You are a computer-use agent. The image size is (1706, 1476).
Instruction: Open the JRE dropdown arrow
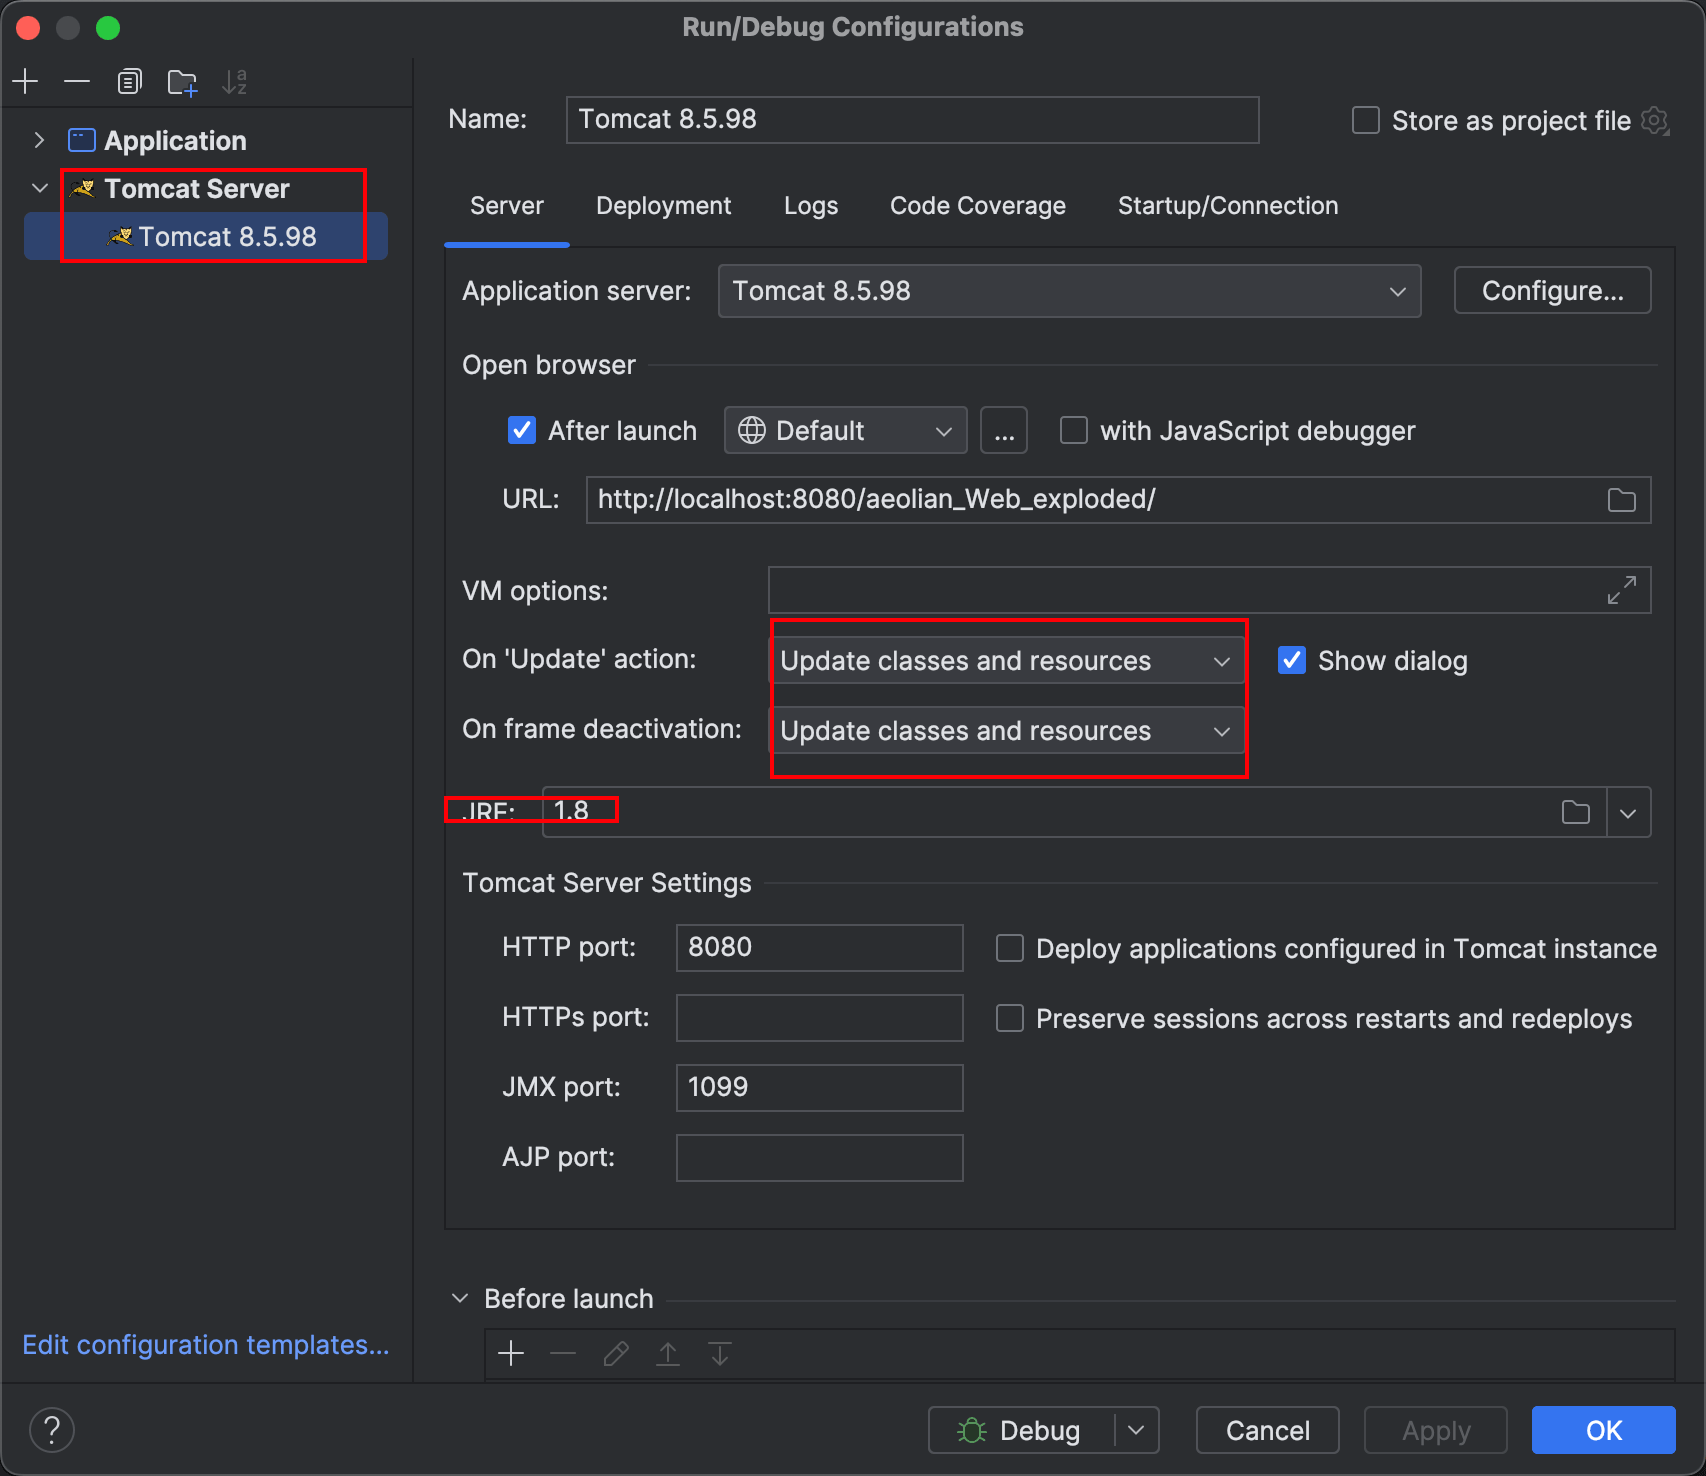(1628, 812)
